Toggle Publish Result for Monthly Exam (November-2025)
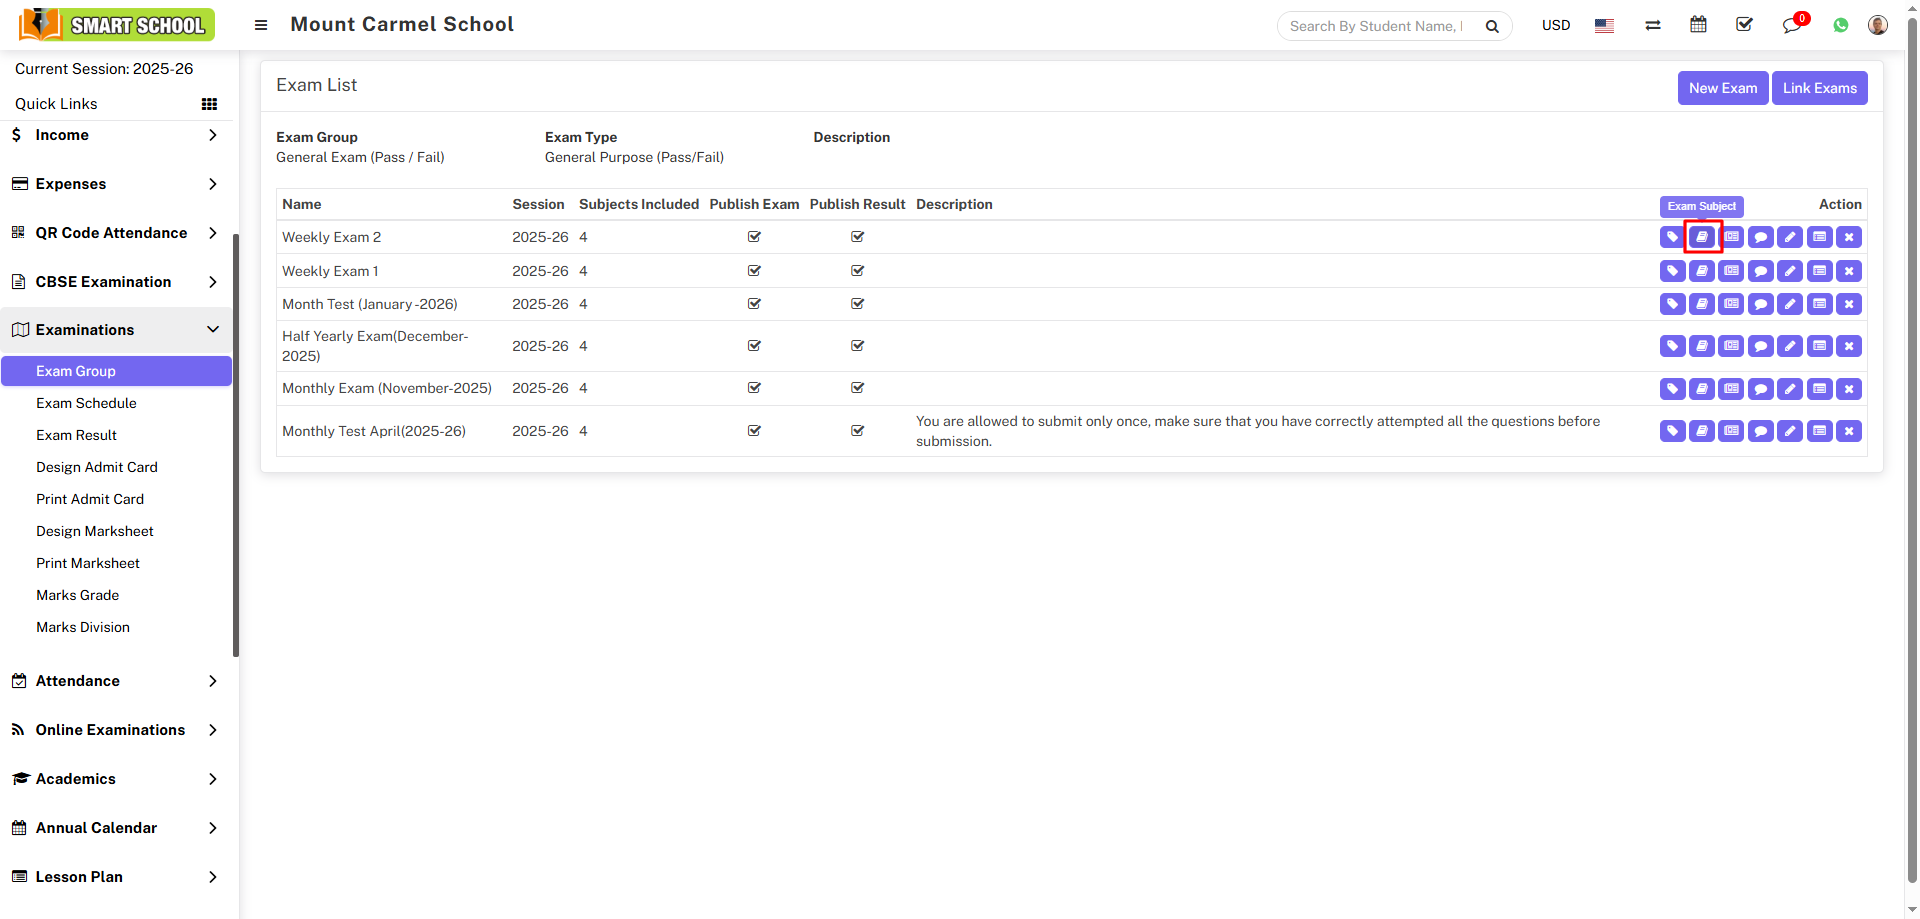This screenshot has width=1920, height=919. (x=857, y=388)
